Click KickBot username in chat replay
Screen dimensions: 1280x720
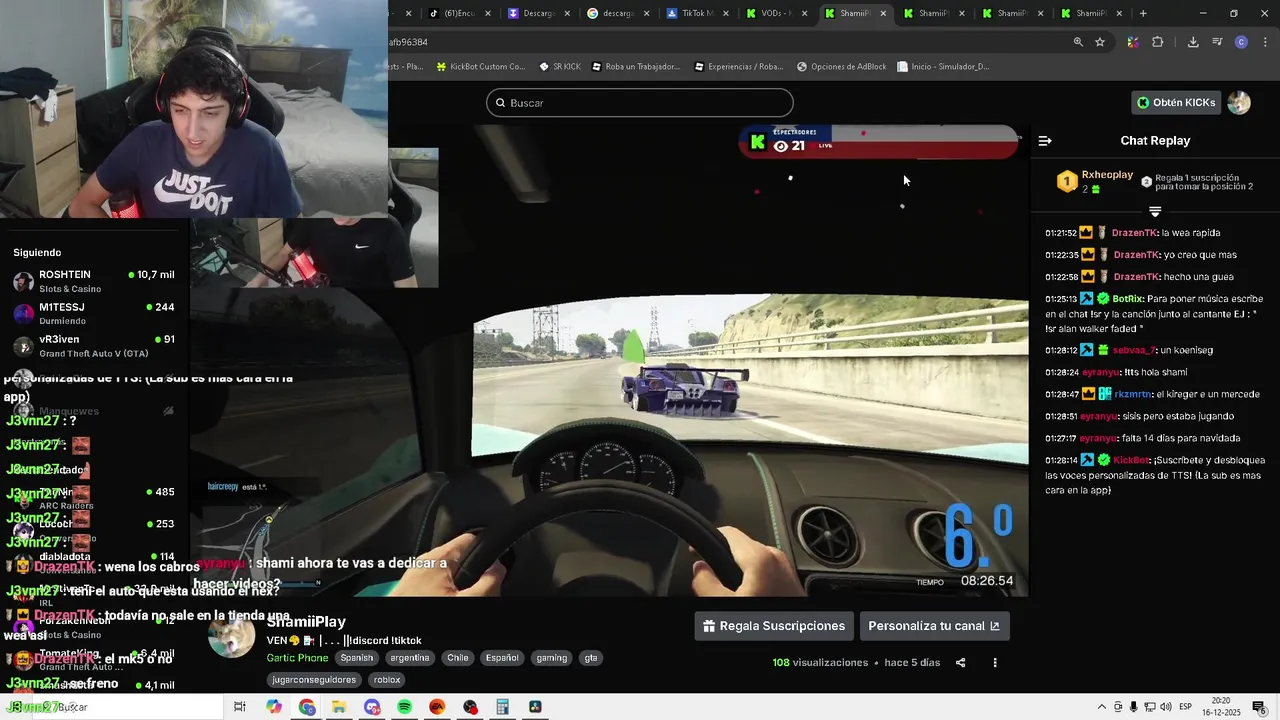point(1131,460)
